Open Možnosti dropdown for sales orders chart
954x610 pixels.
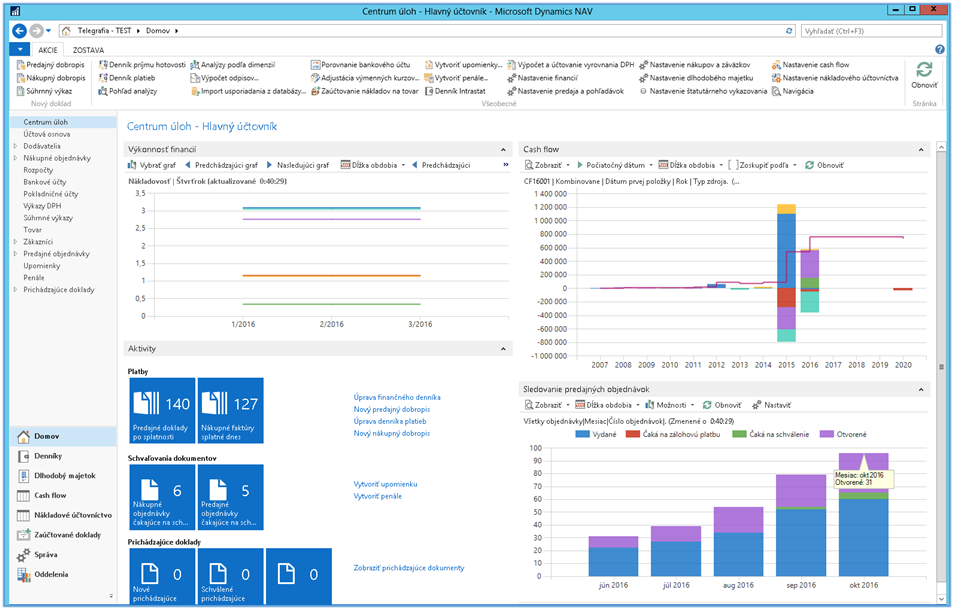click(x=670, y=405)
